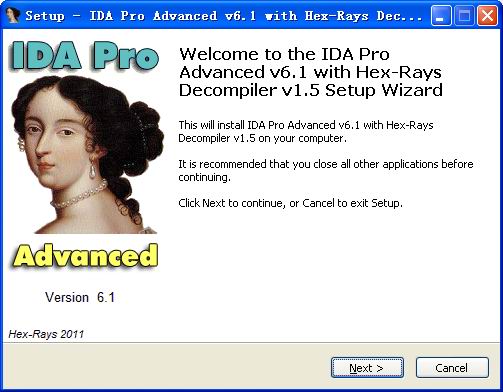Image resolution: width=503 pixels, height=392 pixels.
Task: Click 'This will install IDA Pro Advanced' paragraph
Action: pos(306,131)
